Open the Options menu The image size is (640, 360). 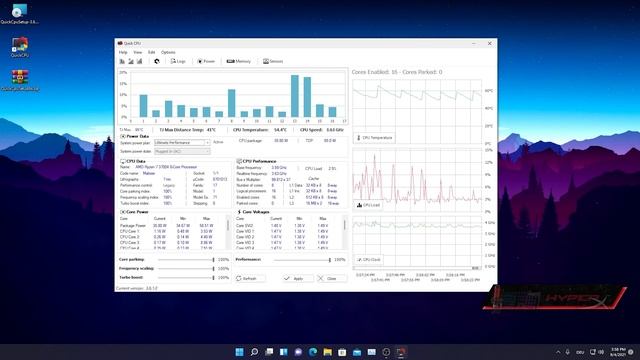(168, 52)
